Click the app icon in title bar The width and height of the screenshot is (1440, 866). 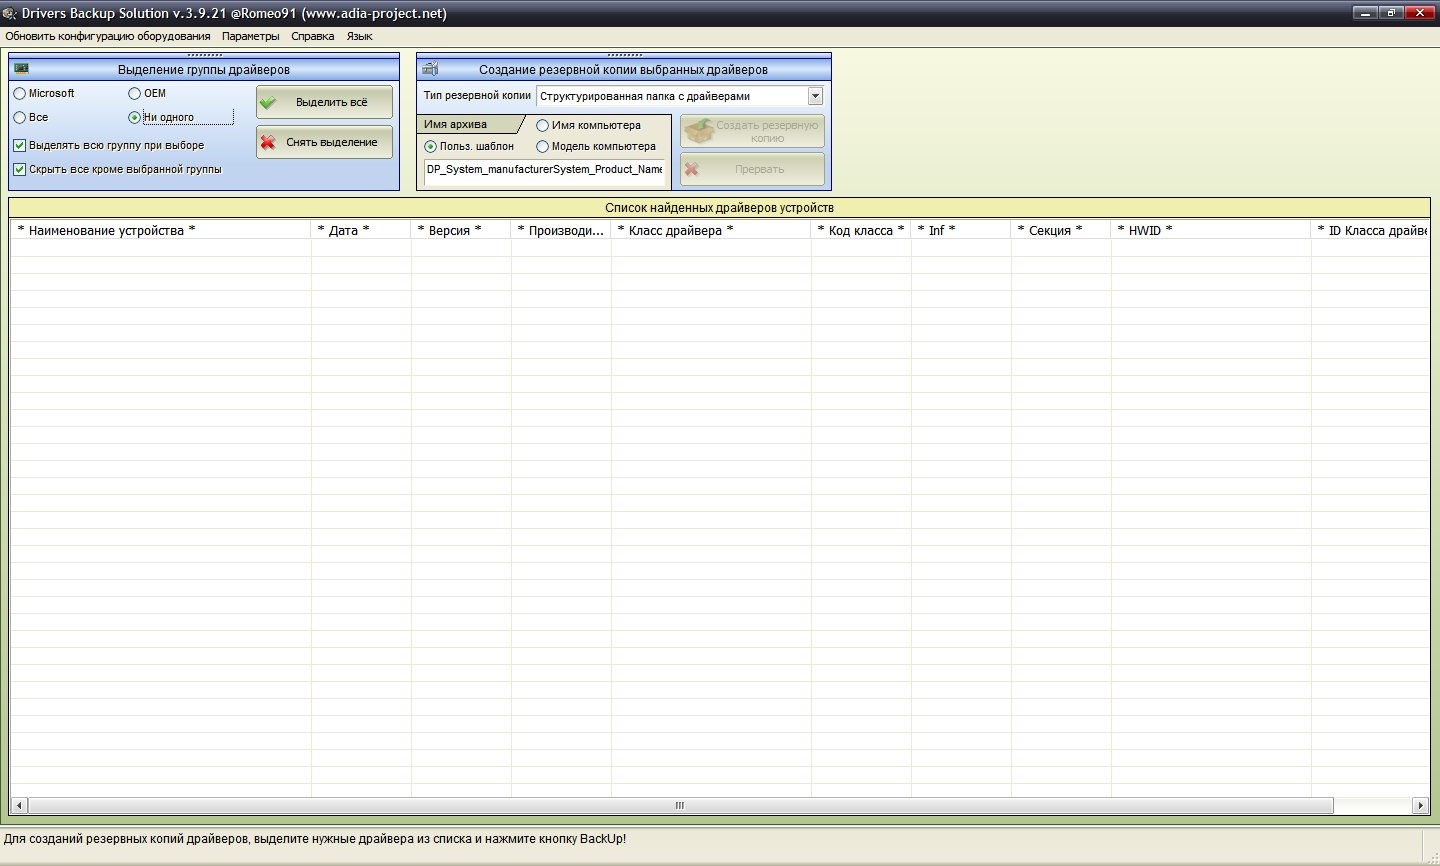[10, 13]
